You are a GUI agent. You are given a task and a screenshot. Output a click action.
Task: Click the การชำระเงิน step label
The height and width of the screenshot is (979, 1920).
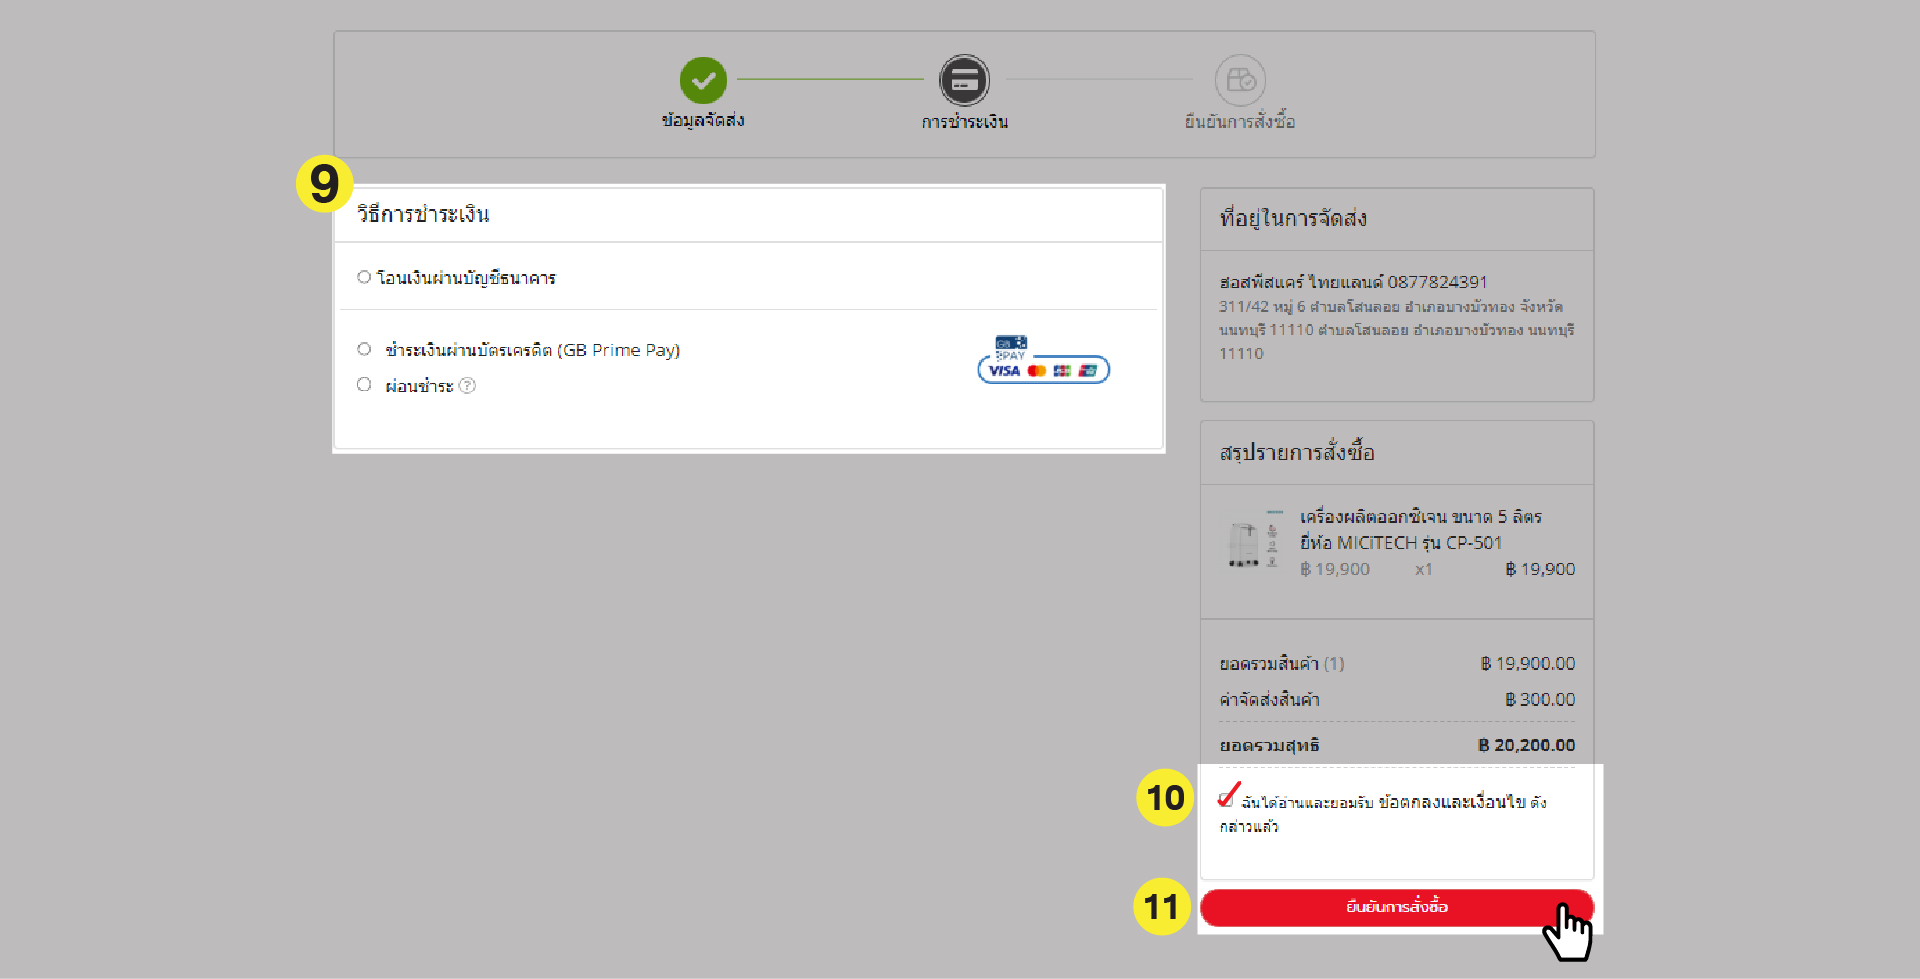point(964,122)
